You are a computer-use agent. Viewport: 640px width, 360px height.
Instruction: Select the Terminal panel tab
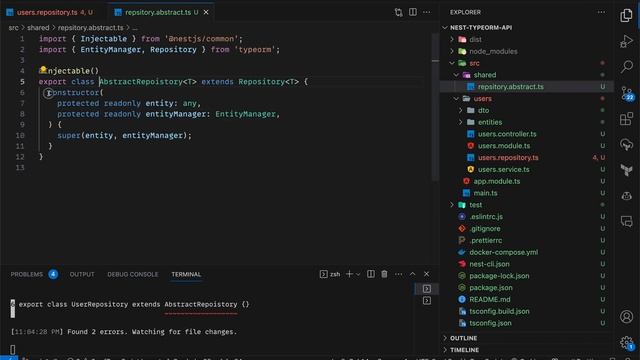point(186,274)
